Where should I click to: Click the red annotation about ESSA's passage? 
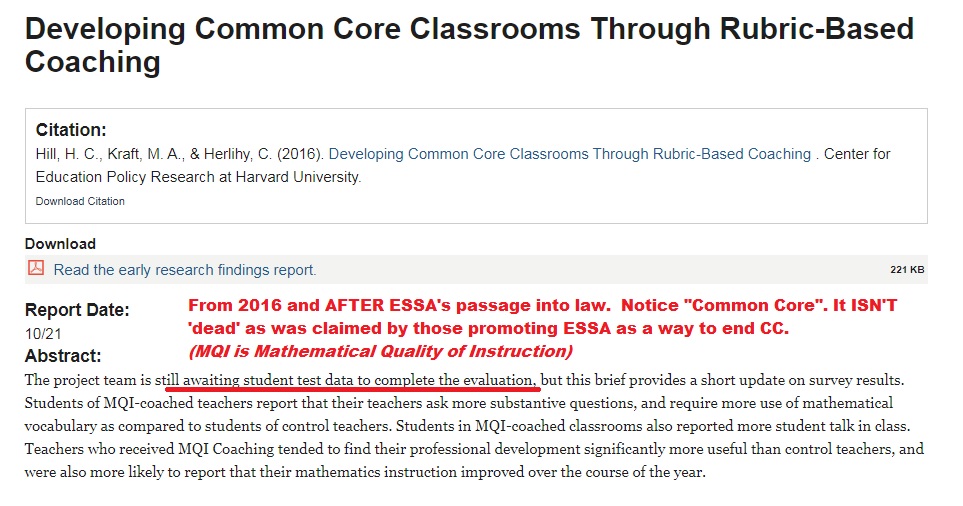point(542,317)
